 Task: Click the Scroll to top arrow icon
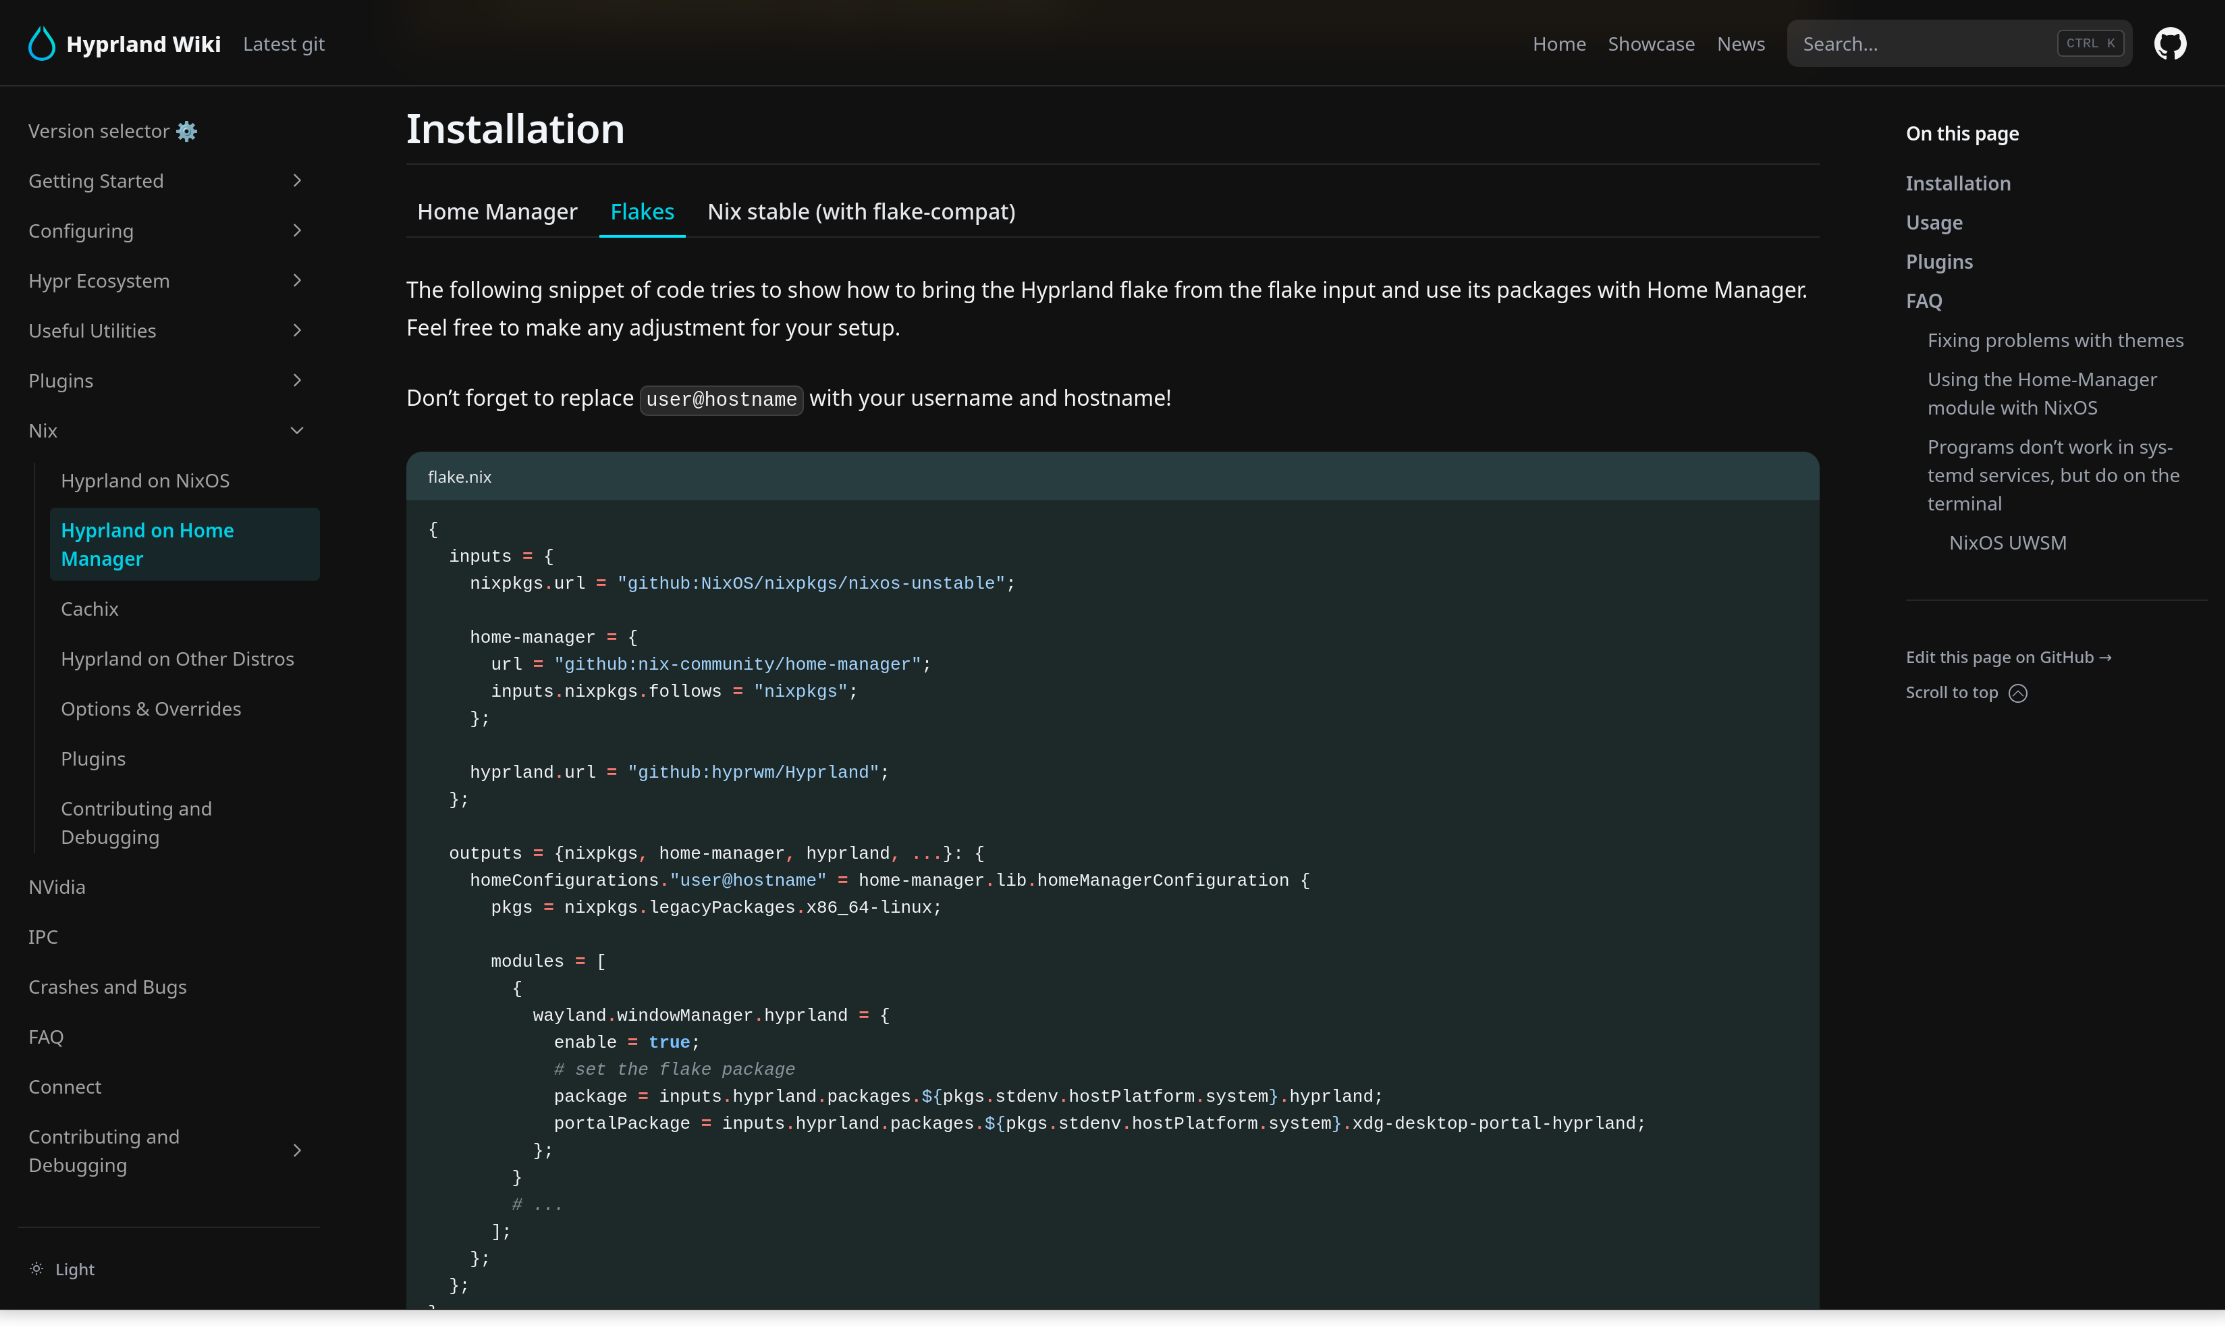point(2018,693)
